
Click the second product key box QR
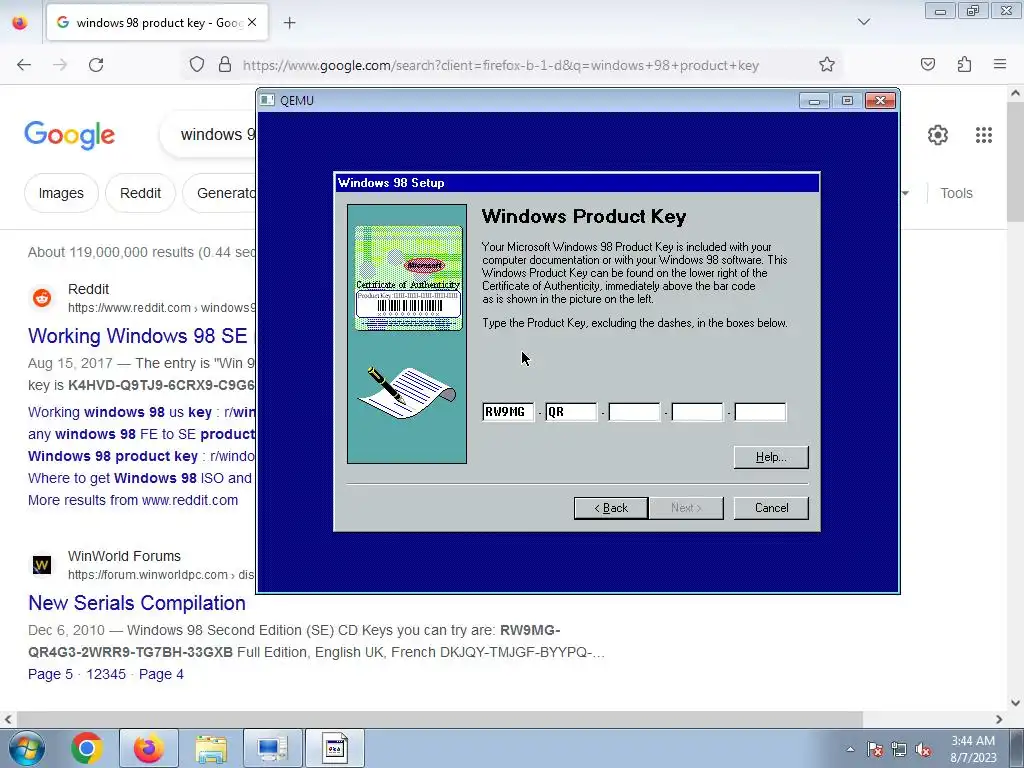click(571, 412)
